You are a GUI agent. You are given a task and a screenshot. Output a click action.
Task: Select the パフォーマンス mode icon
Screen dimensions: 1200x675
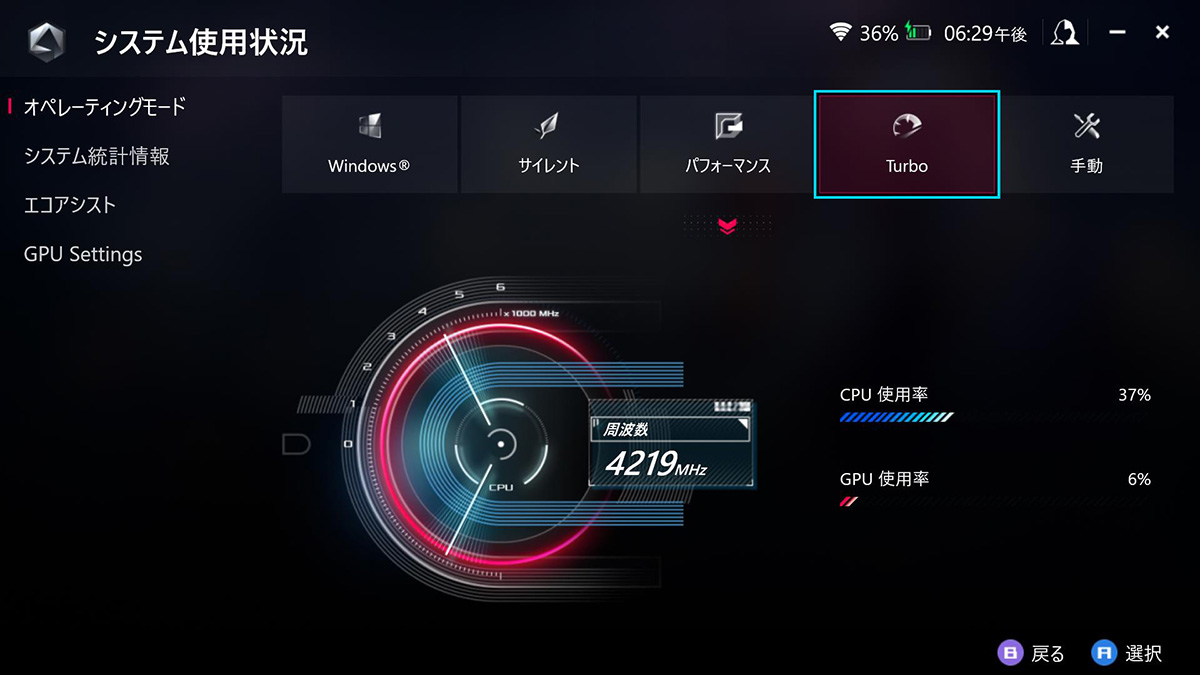[x=728, y=126]
